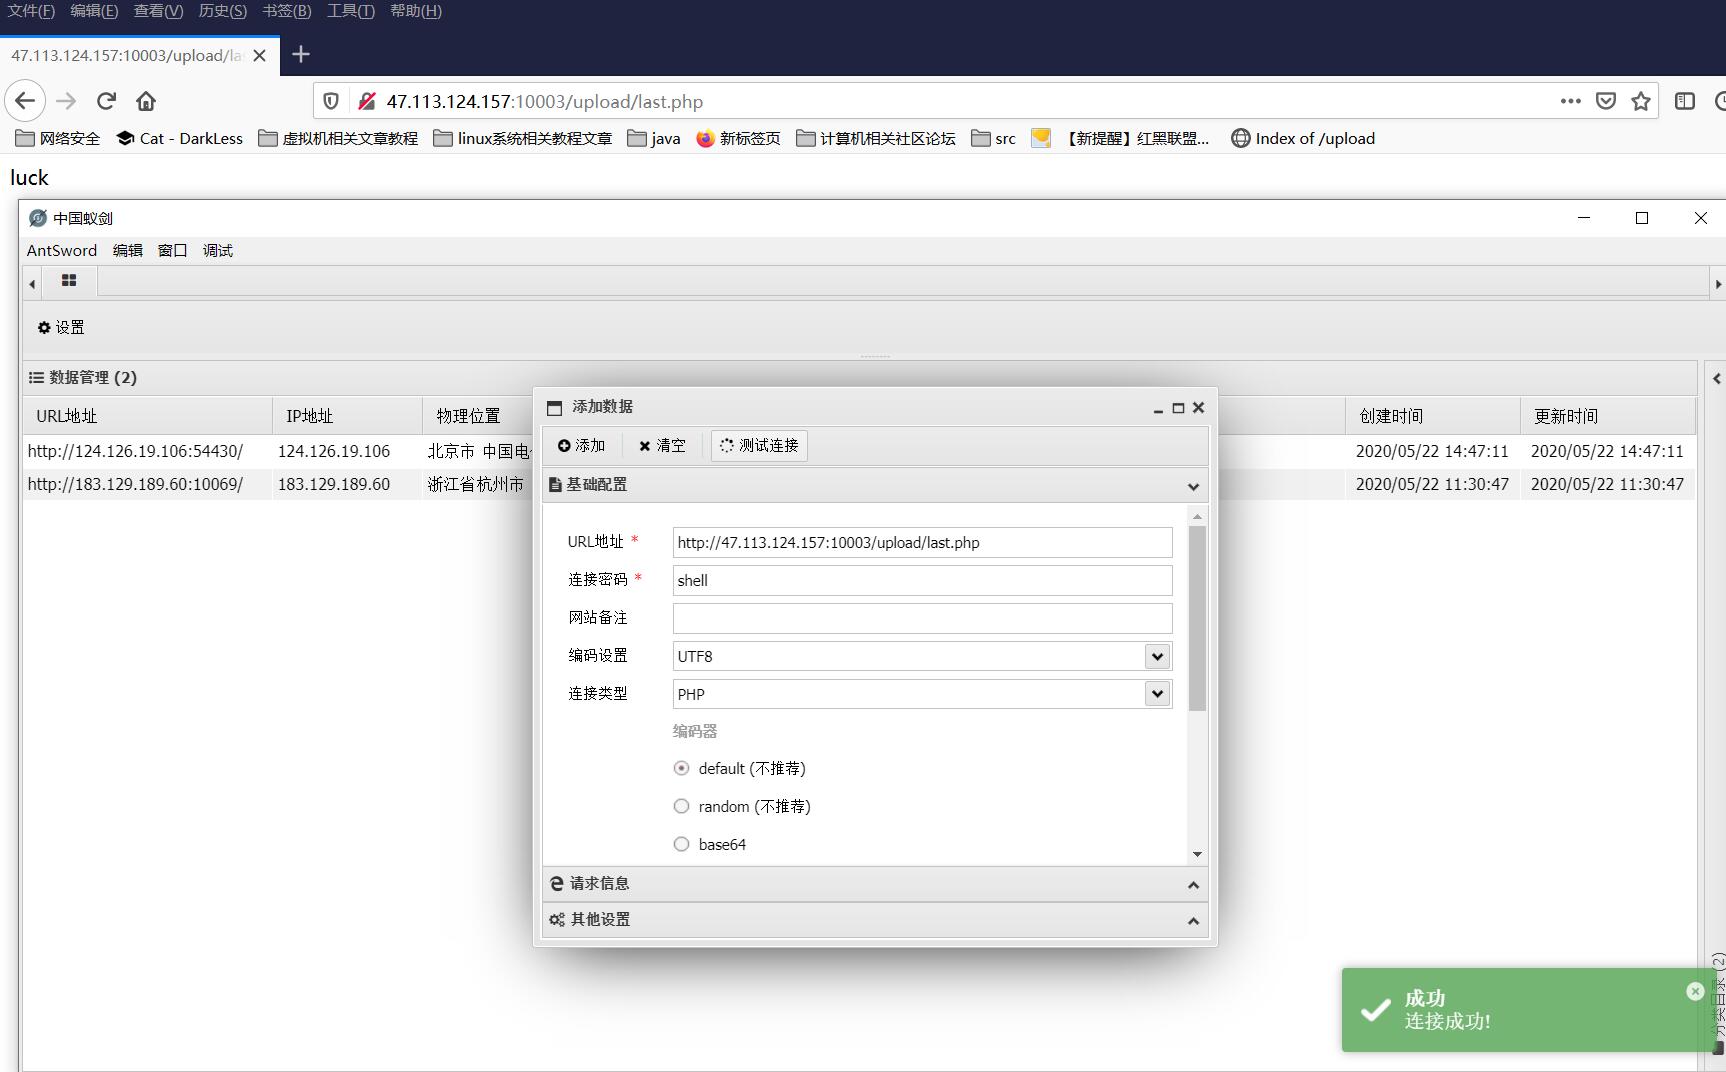The width and height of the screenshot is (1726, 1072).
Task: Select the random (不推荐) encoder
Action: 681,806
